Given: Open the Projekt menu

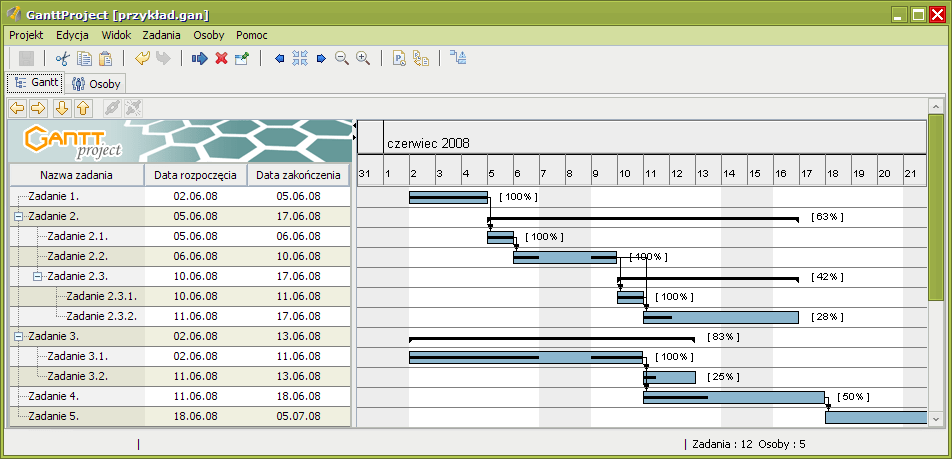Looking at the screenshot, I should [x=26, y=35].
